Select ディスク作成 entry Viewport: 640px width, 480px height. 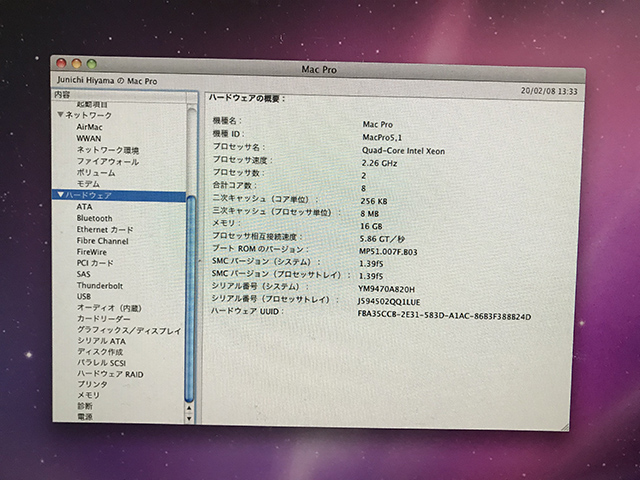pos(100,351)
